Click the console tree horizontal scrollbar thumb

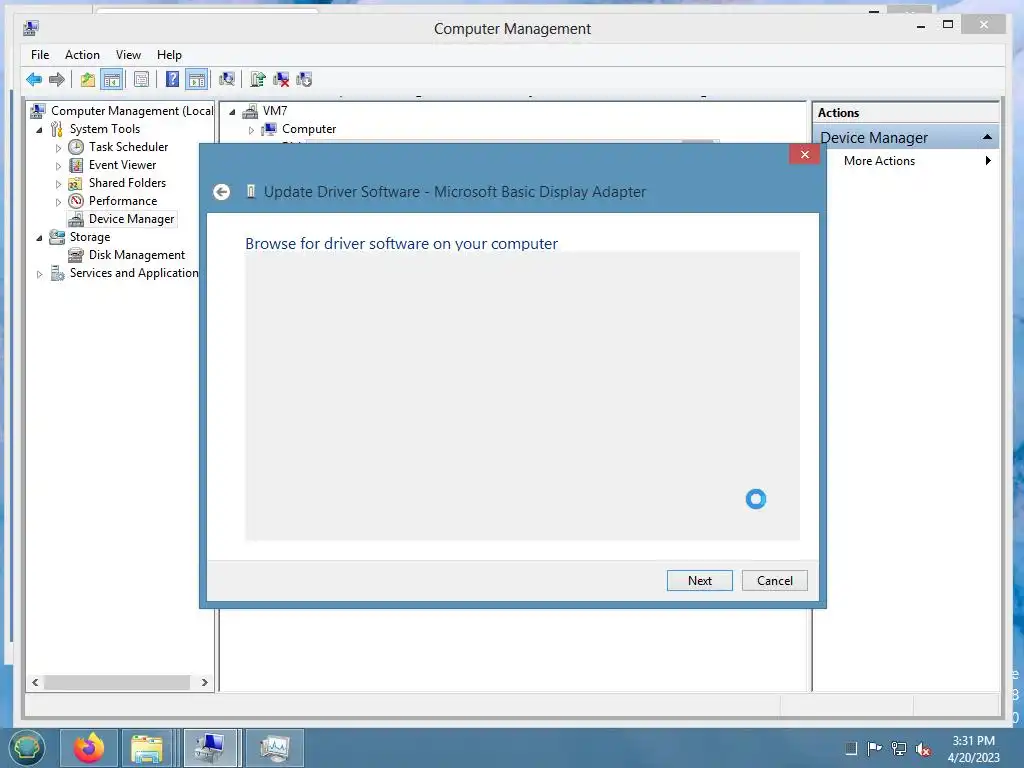point(117,682)
